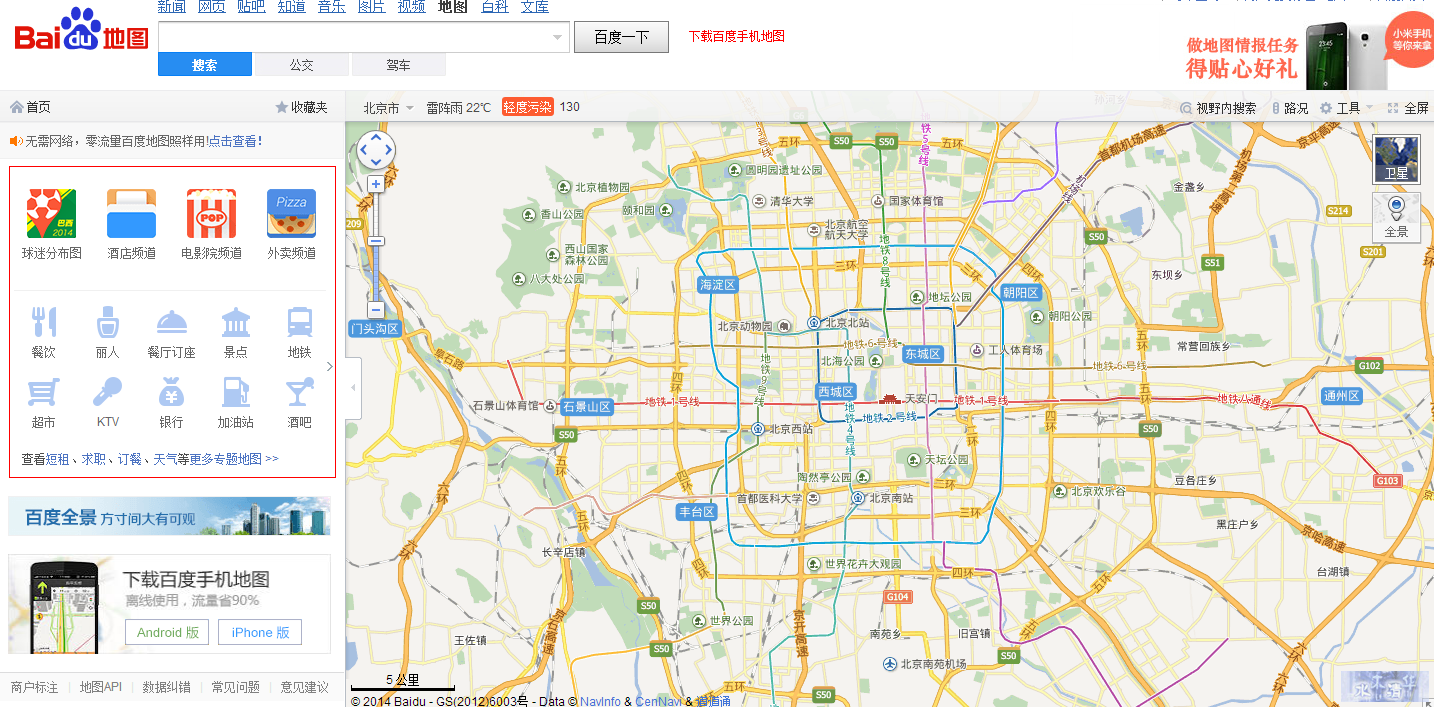Open 贴吧 in top navigation
The width and height of the screenshot is (1434, 707).
252,7
